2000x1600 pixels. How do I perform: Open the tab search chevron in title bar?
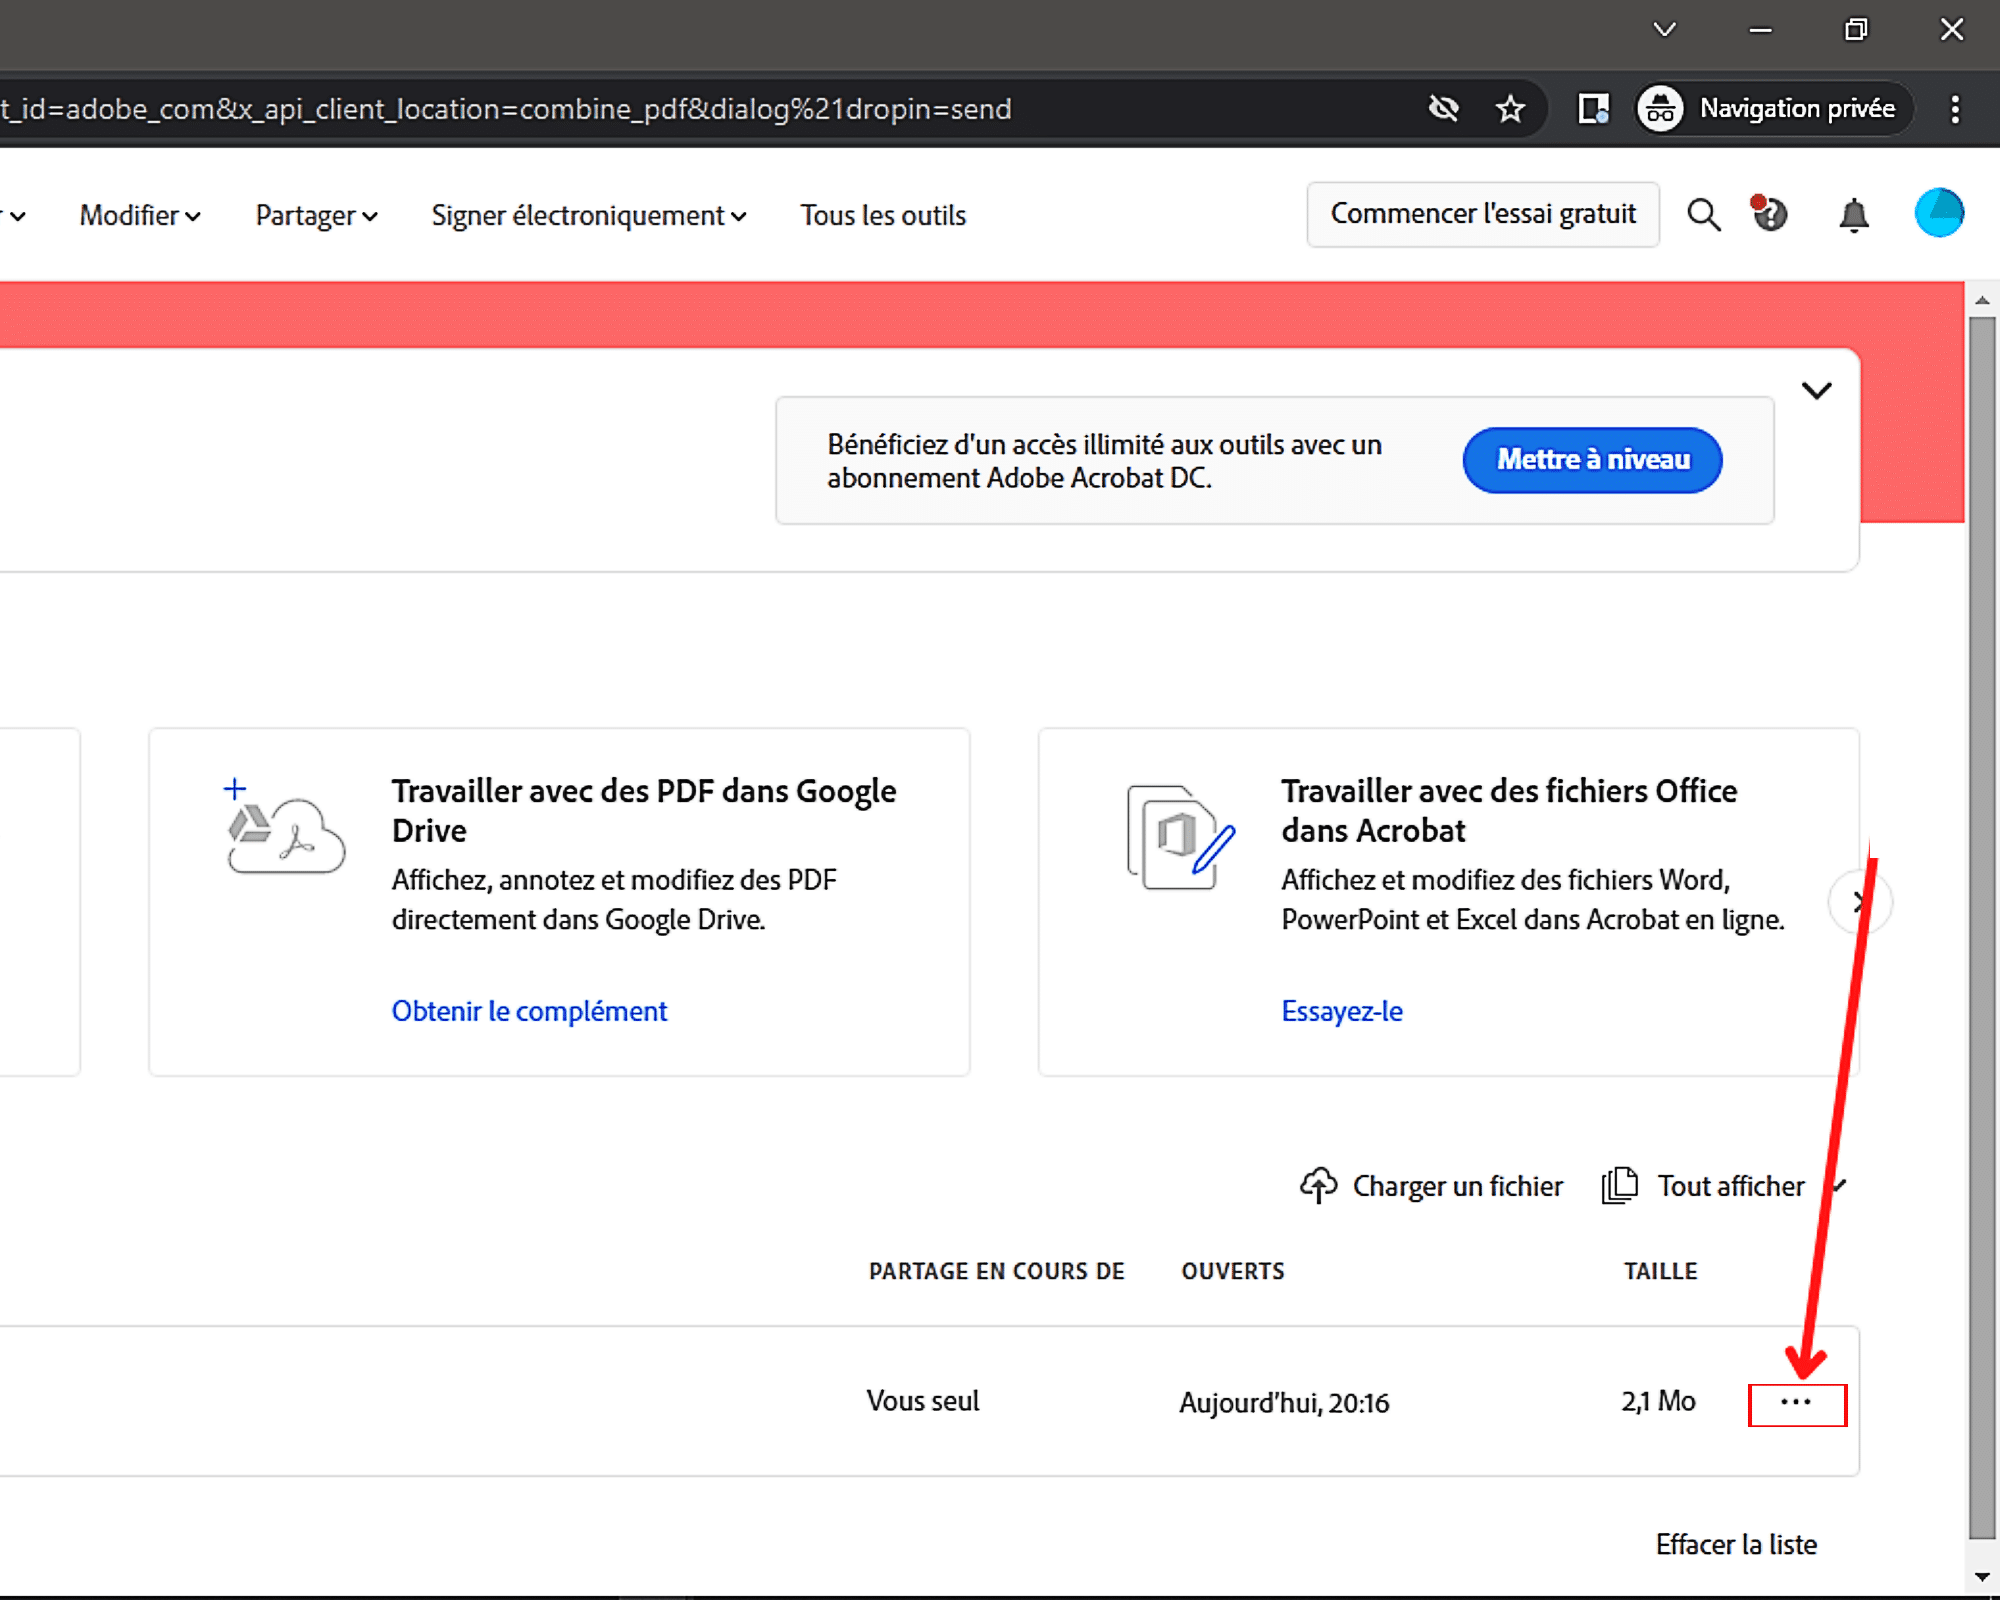[1665, 29]
